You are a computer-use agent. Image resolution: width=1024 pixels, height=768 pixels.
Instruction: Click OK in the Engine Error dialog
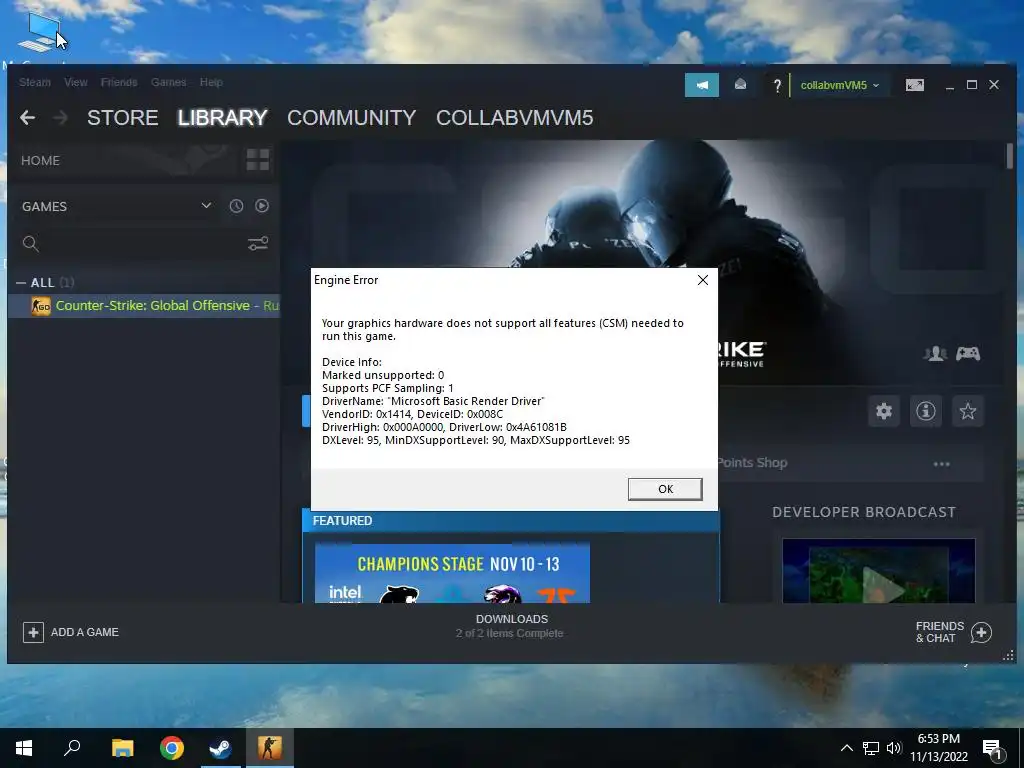[x=665, y=489]
